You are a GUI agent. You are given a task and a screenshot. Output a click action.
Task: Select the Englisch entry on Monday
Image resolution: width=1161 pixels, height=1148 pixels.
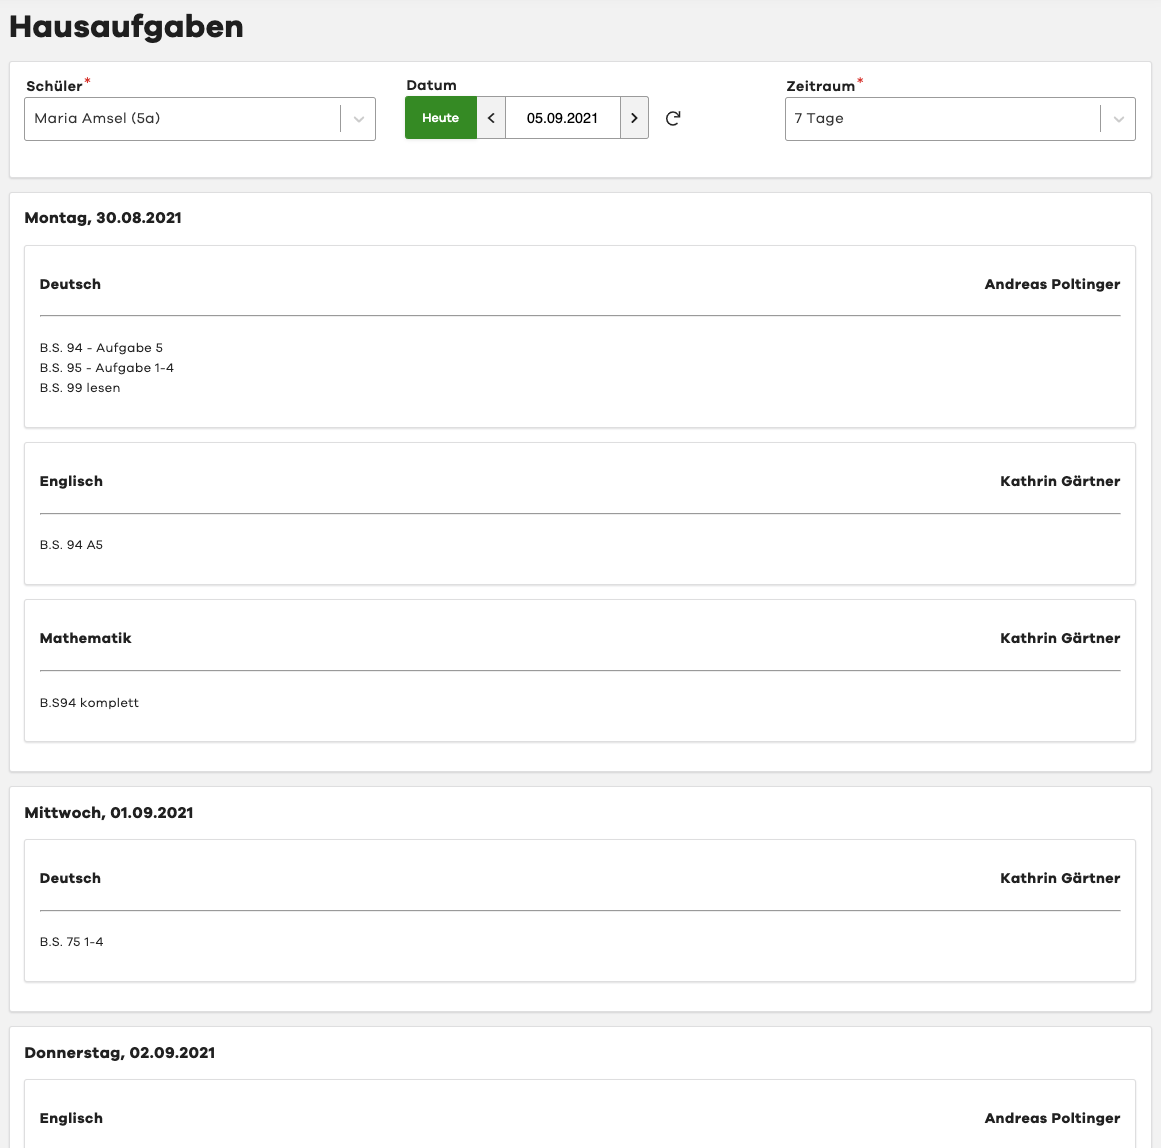(x=71, y=481)
